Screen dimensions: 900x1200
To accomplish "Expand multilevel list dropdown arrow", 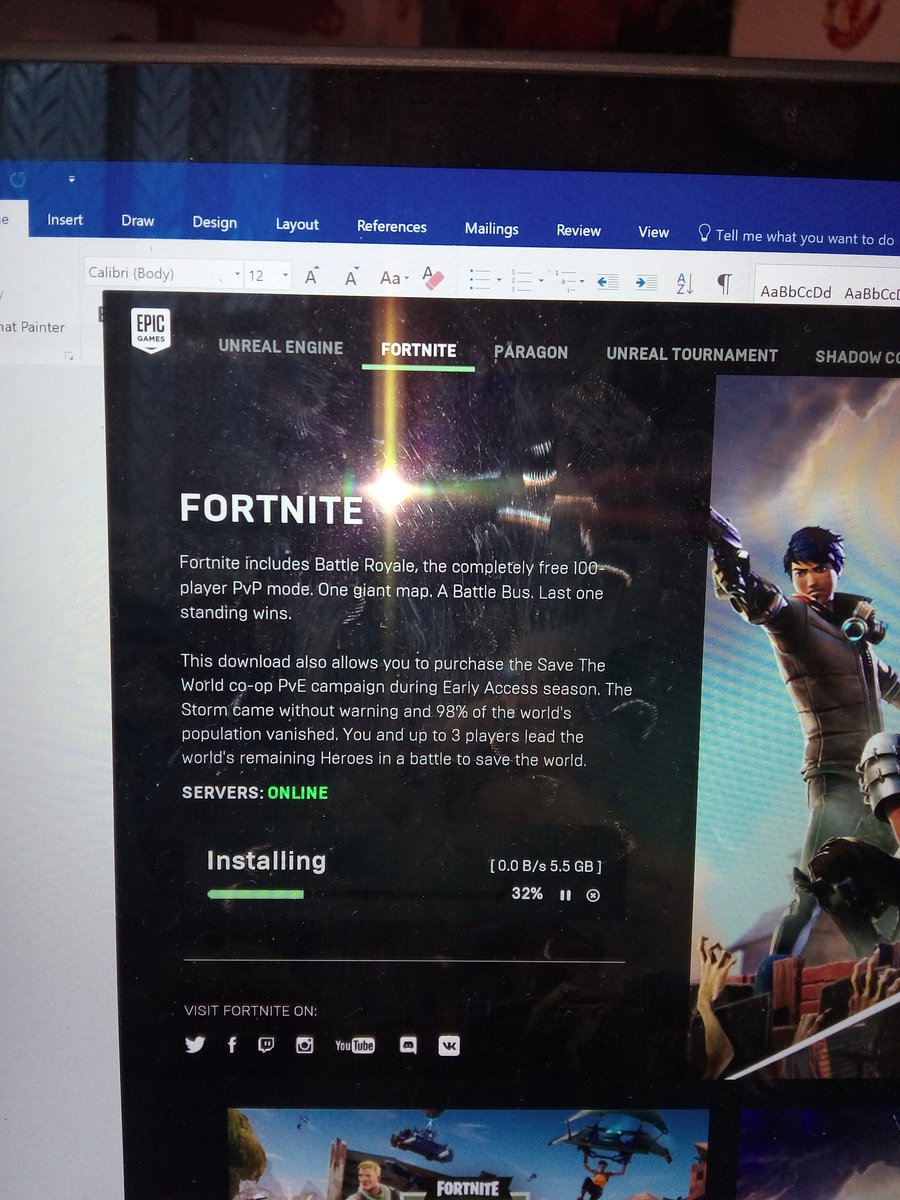I will pos(583,282).
